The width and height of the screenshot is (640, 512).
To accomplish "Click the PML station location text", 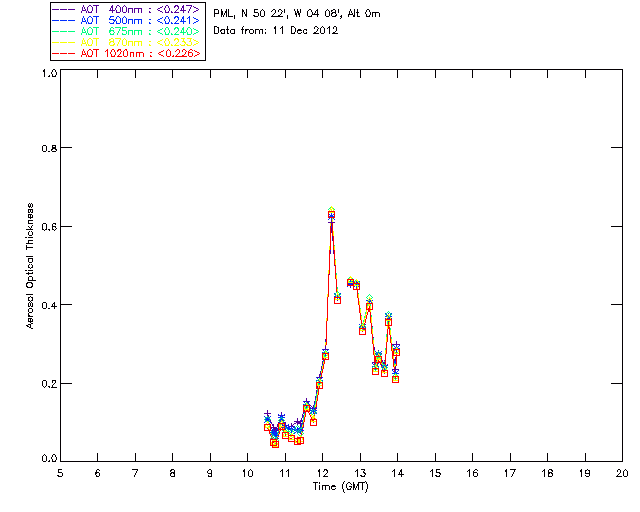I will 297,14.
